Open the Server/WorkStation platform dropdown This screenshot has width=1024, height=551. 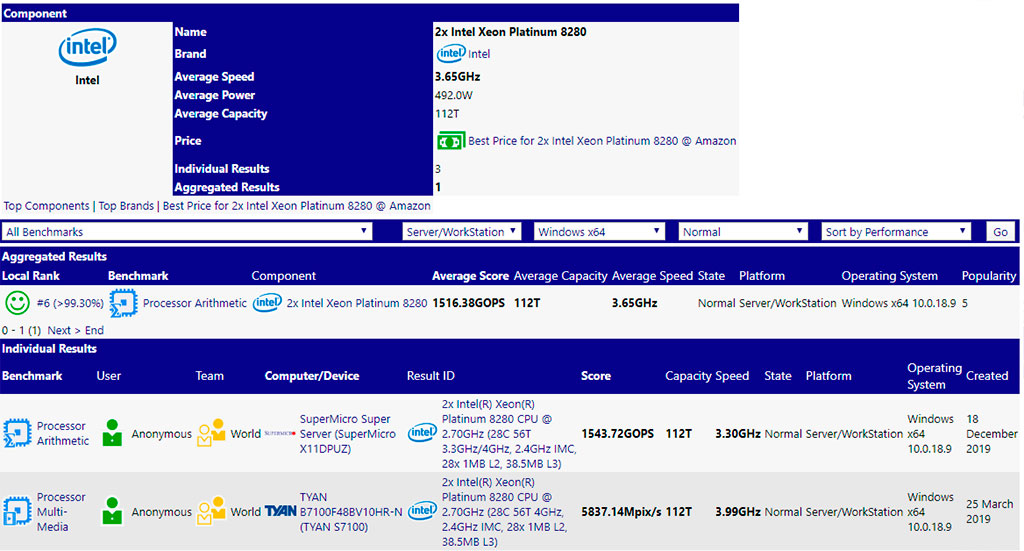click(x=461, y=232)
